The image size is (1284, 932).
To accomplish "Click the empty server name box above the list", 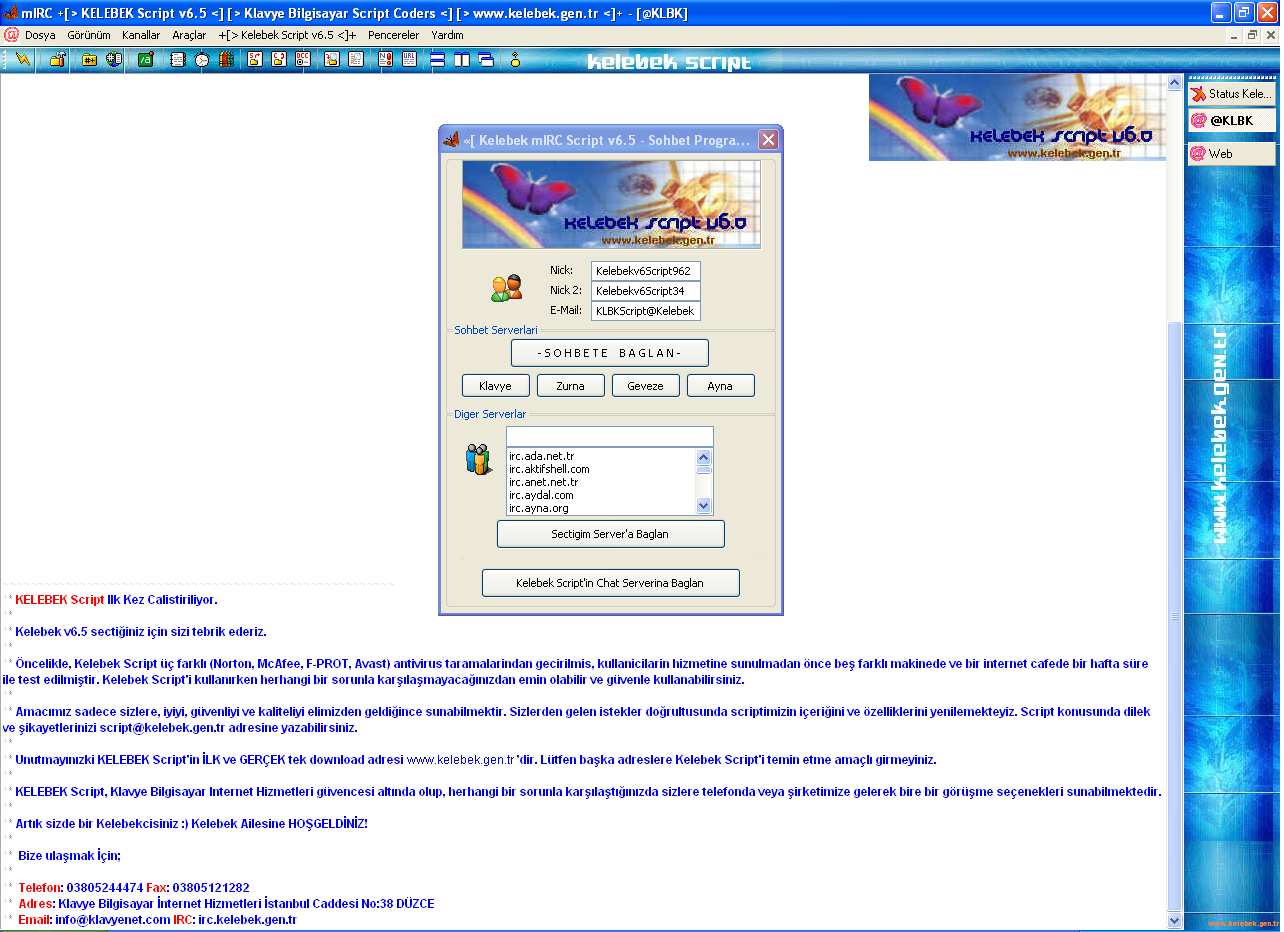I will coord(610,437).
